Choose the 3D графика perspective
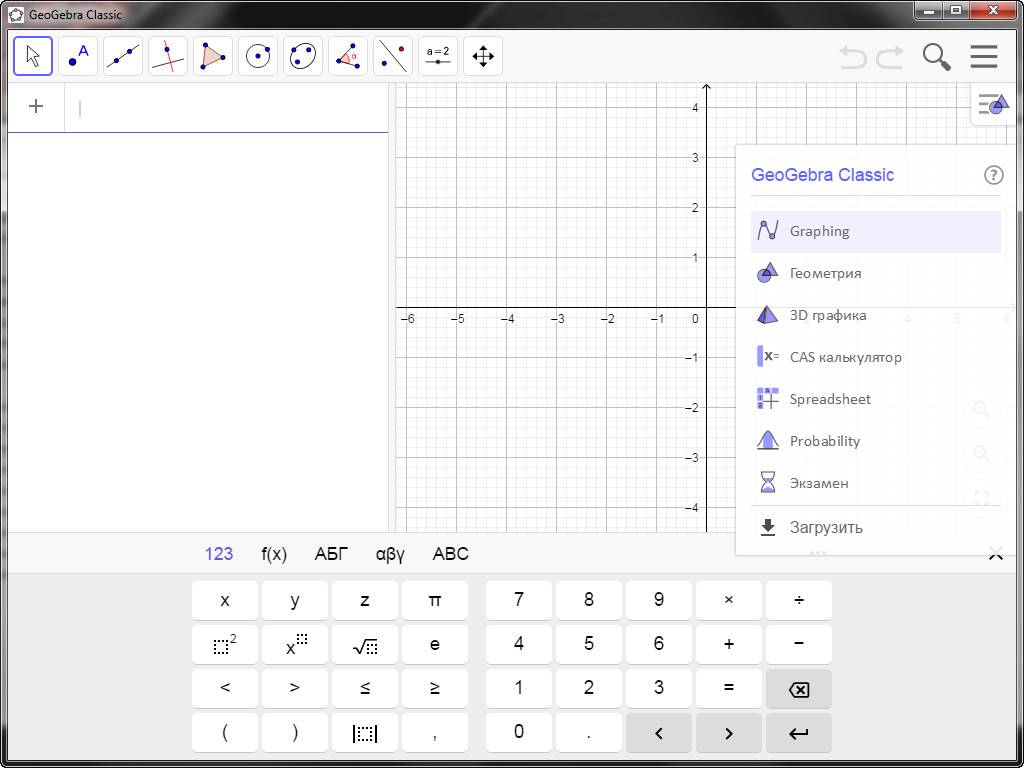 (x=875, y=315)
